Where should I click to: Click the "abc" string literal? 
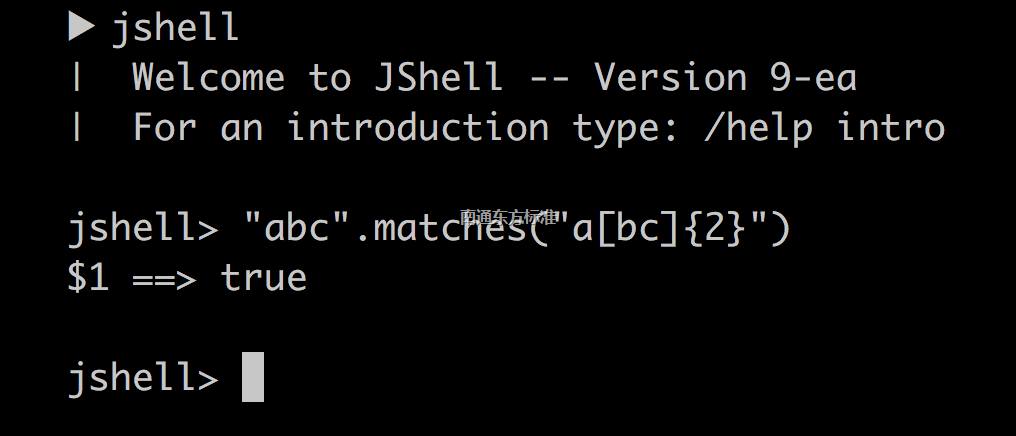[x=296, y=227]
